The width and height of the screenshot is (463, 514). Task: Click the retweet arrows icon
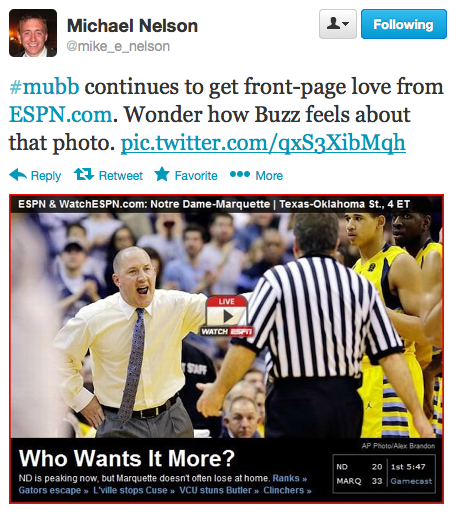[84, 174]
